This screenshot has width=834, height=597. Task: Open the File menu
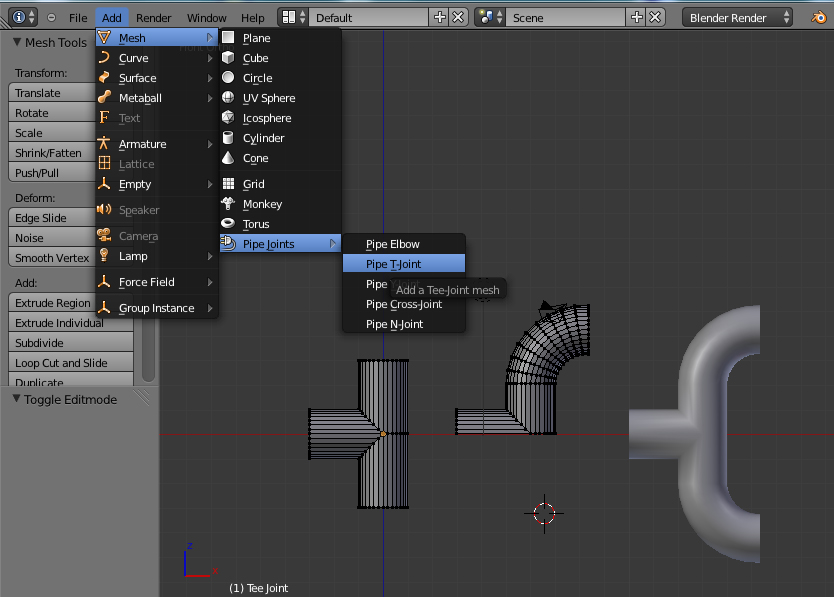coord(78,18)
